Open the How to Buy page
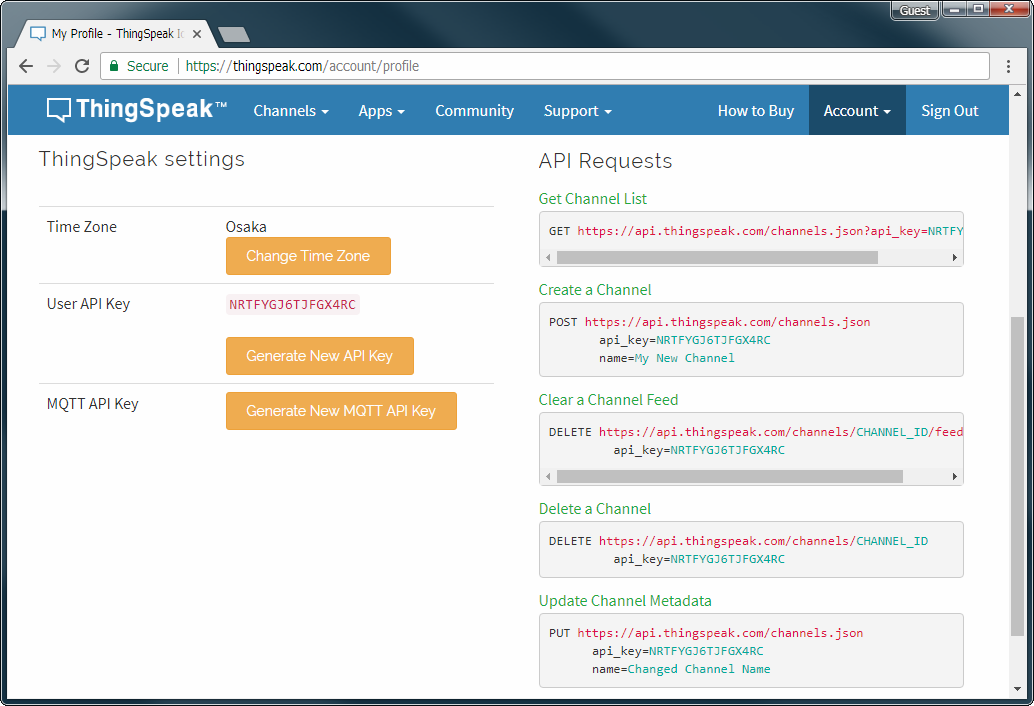Image resolution: width=1034 pixels, height=706 pixels. (x=756, y=111)
